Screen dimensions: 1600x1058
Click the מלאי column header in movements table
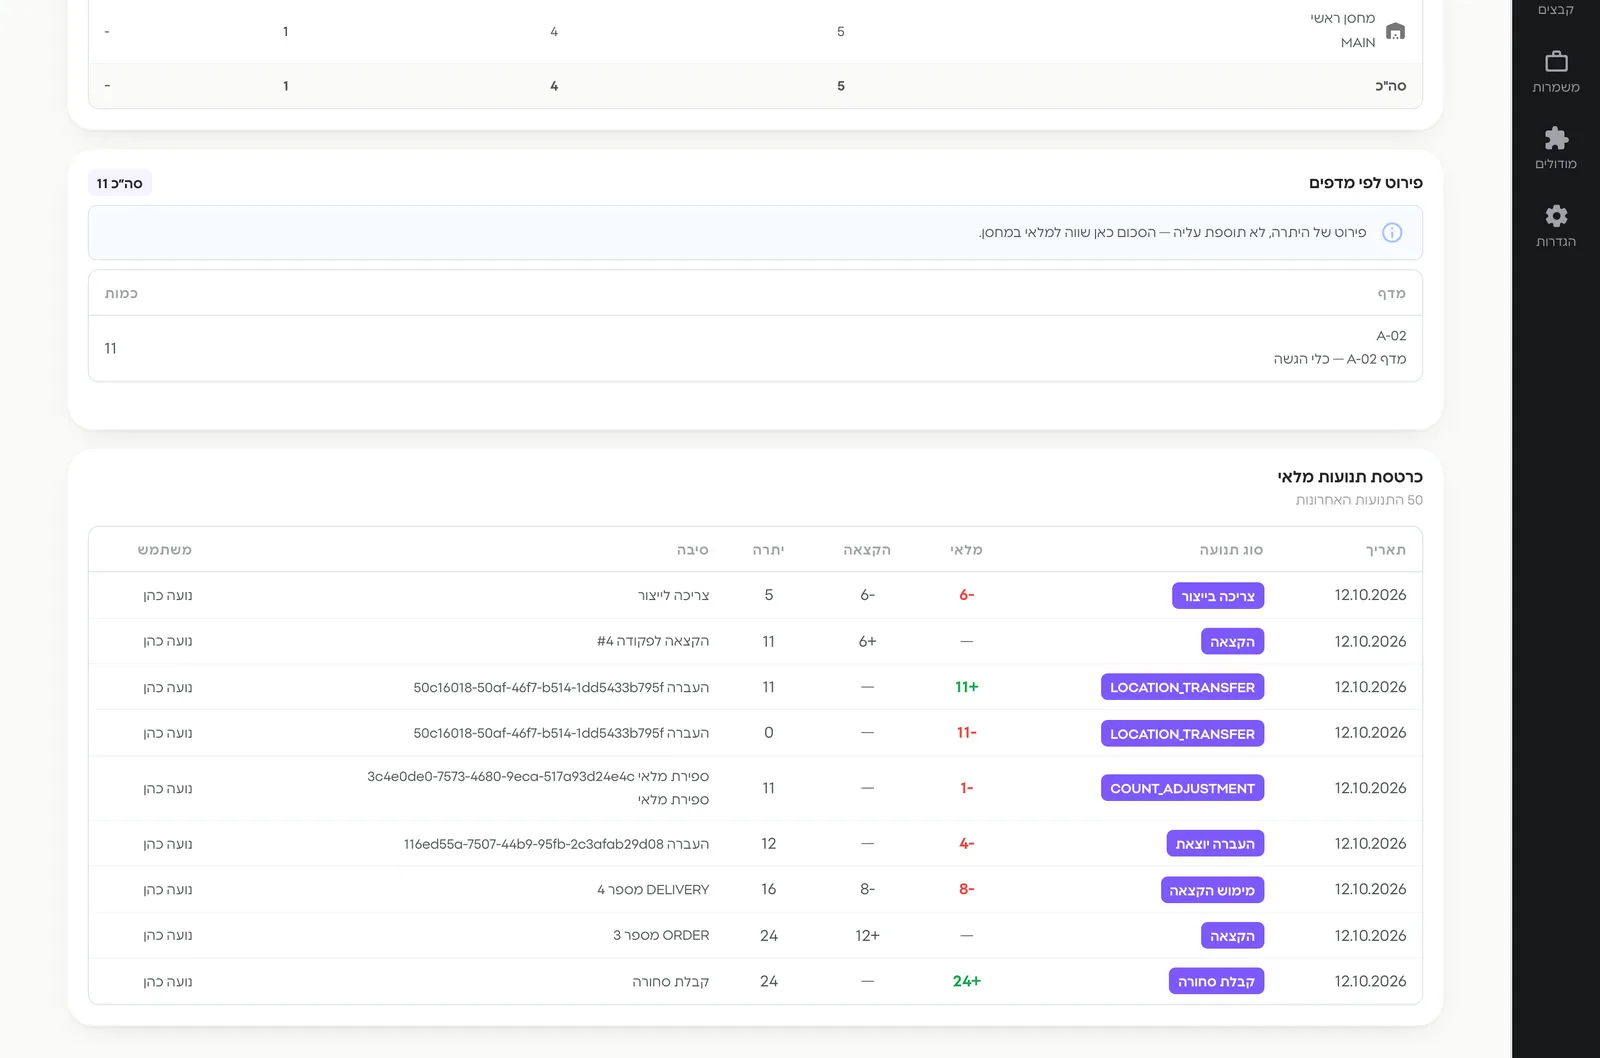966,550
